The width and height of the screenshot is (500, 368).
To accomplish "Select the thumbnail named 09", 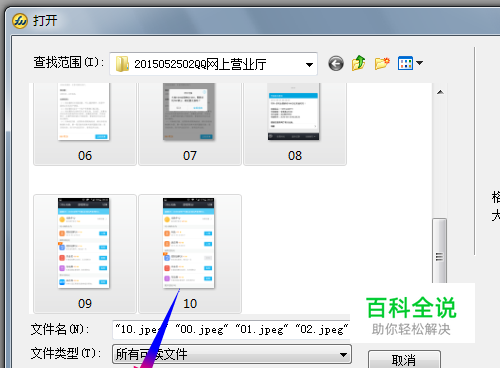I will 85,254.
